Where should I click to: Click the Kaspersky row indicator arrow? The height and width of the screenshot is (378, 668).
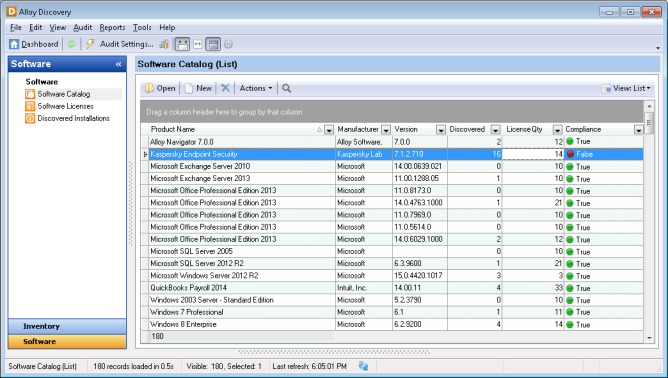[x=145, y=154]
